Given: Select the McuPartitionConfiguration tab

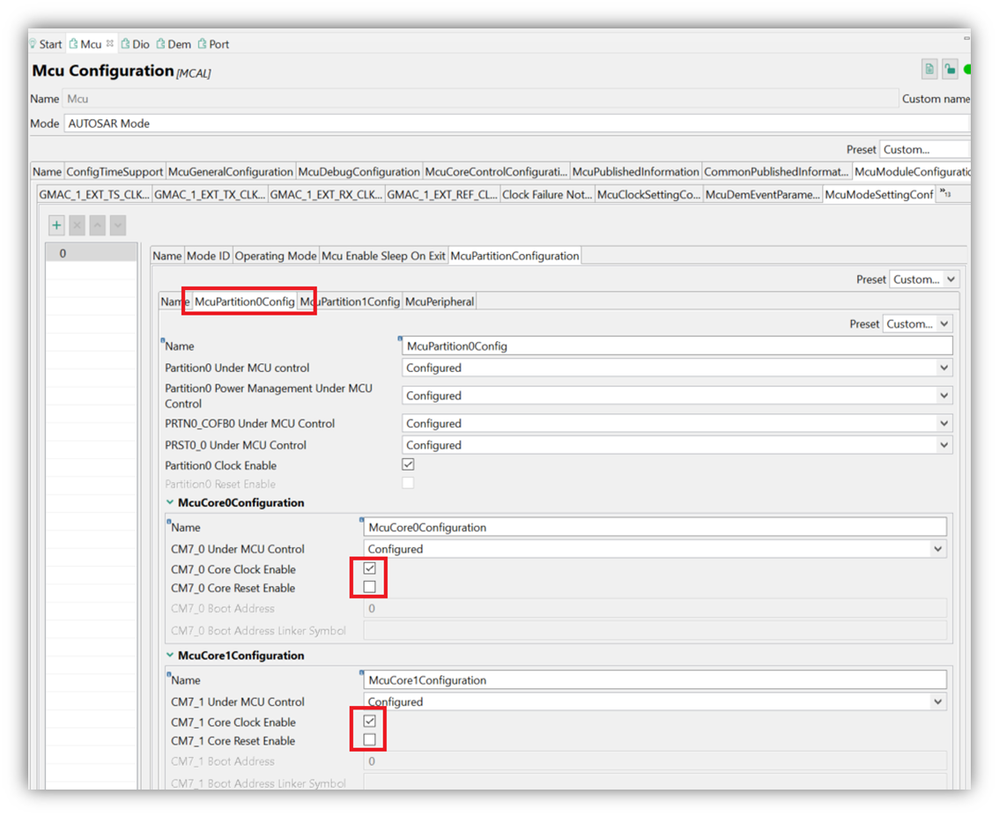Looking at the screenshot, I should [515, 255].
